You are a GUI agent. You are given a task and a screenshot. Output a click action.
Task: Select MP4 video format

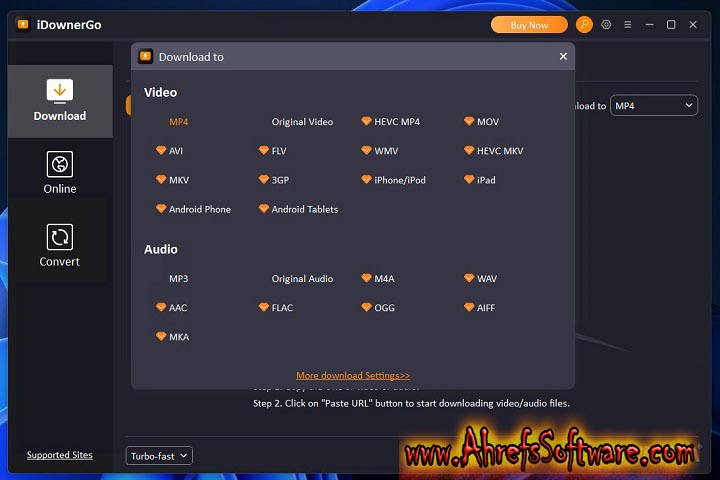click(178, 122)
